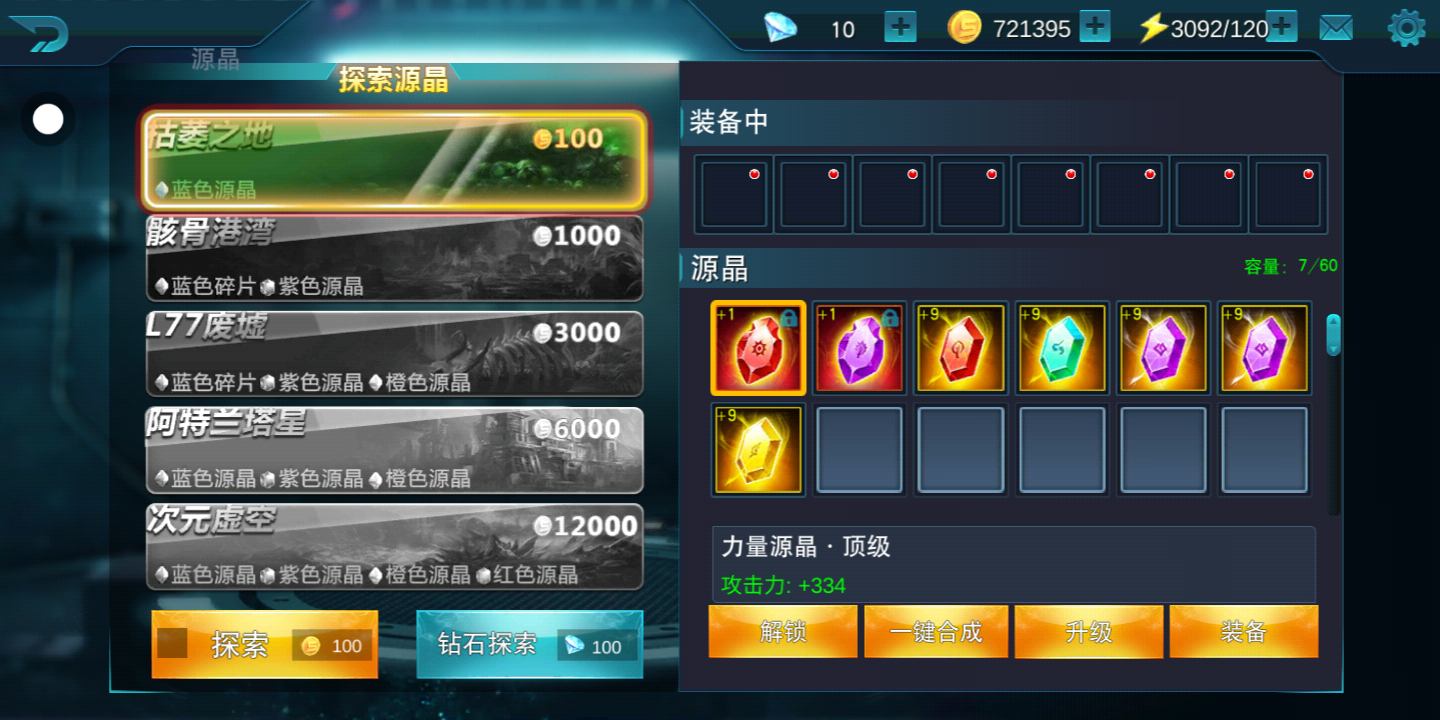Click first empty 装备中 equipment slot
This screenshot has width=1440, height=720.
click(x=734, y=195)
